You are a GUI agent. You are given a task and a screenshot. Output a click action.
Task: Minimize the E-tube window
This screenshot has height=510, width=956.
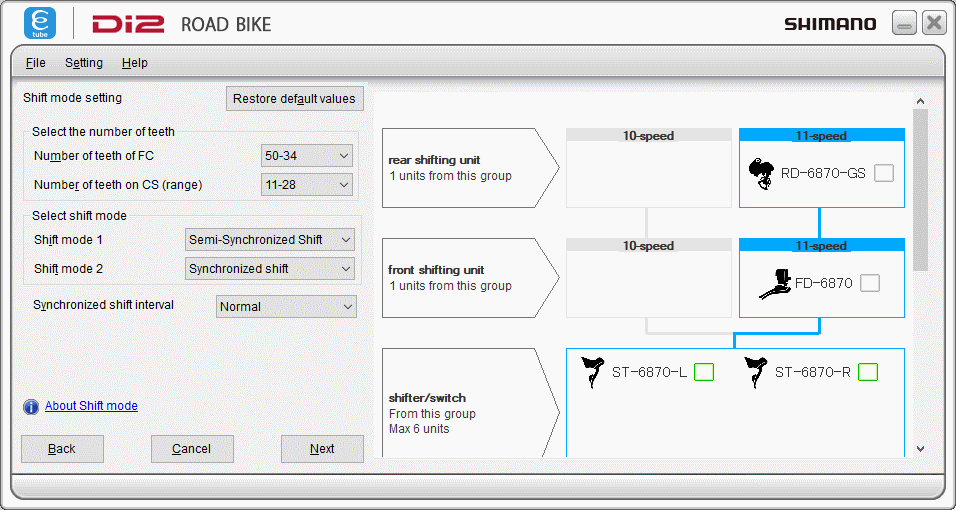pos(904,24)
